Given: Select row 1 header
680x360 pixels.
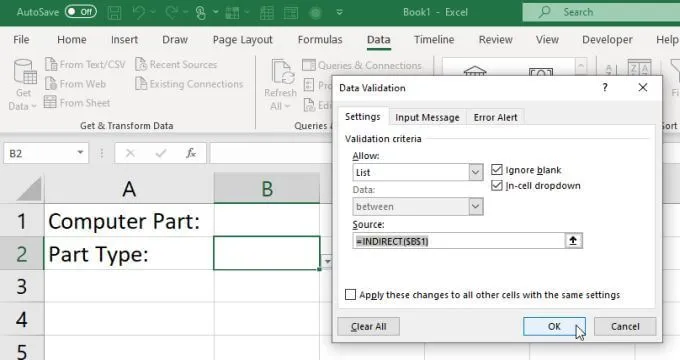Looking at the screenshot, I should click(22, 221).
